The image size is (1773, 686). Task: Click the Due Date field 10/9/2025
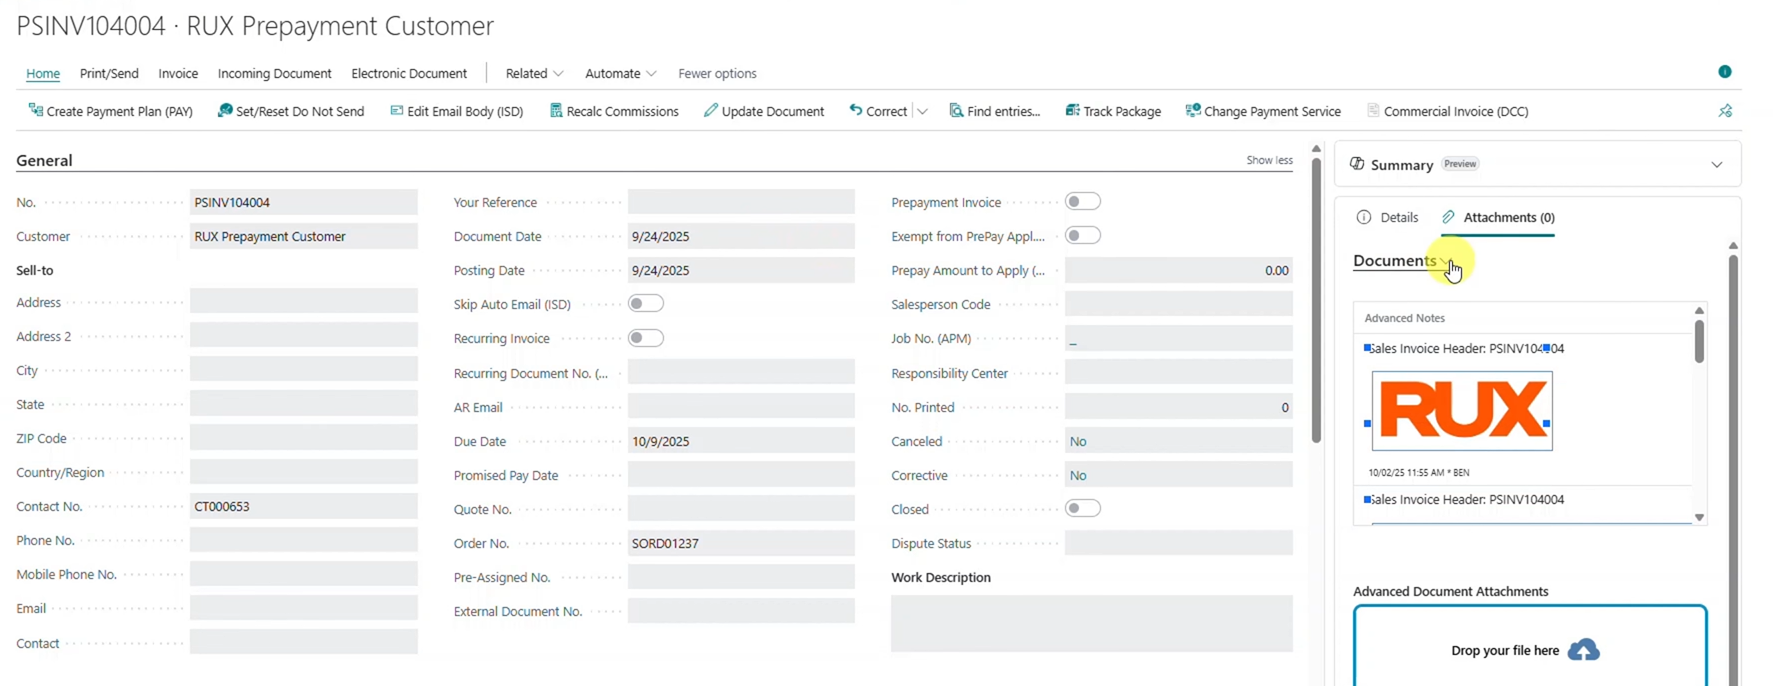pos(741,441)
